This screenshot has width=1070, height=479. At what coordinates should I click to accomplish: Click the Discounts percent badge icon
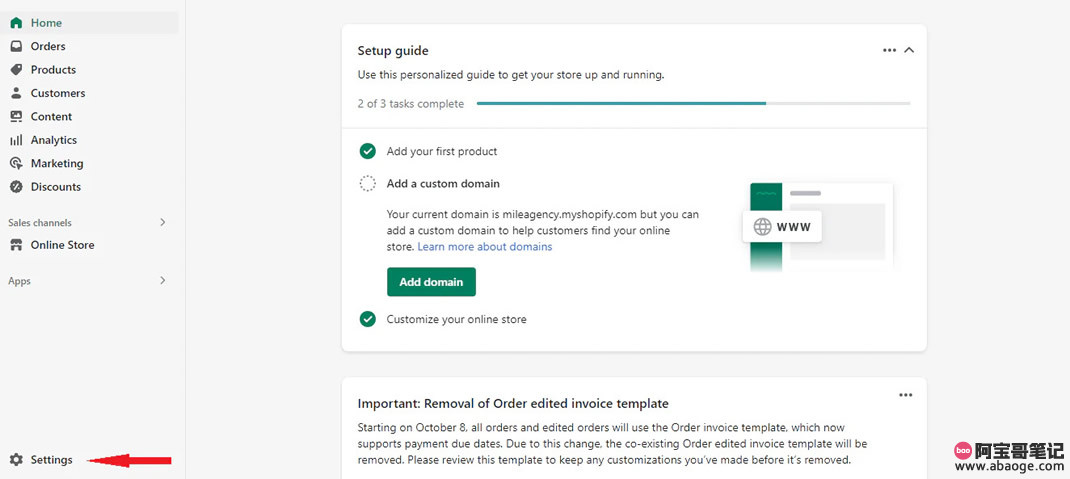16,186
